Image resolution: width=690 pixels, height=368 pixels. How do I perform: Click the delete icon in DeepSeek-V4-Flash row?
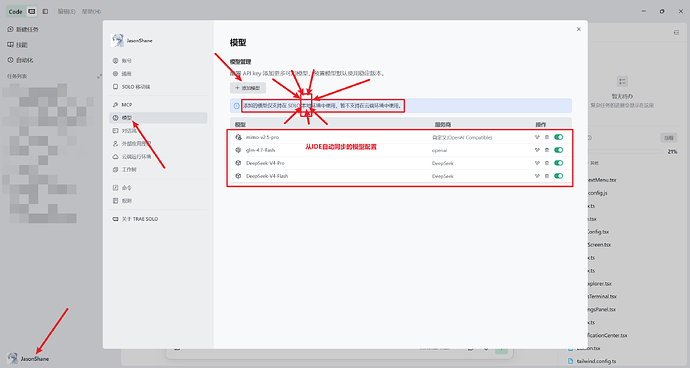coord(547,176)
